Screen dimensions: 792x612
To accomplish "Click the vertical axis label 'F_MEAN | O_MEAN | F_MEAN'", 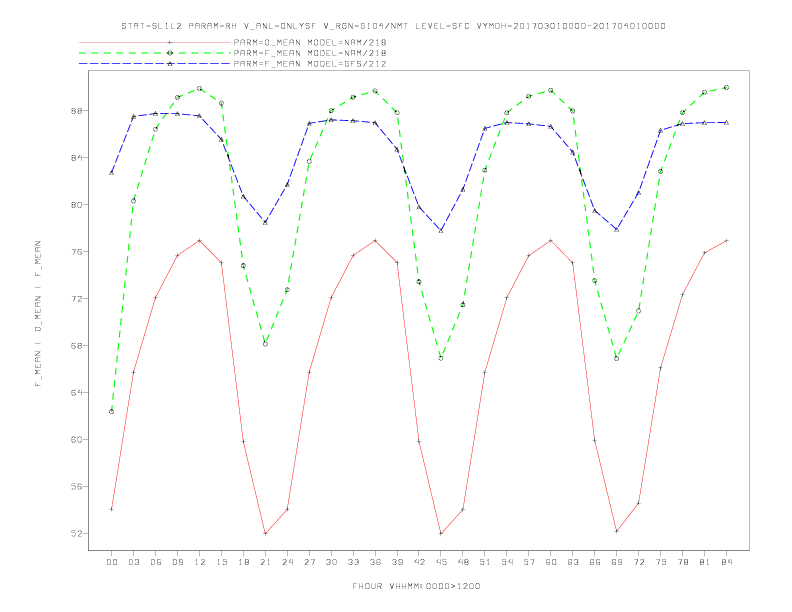I will pos(38,314).
